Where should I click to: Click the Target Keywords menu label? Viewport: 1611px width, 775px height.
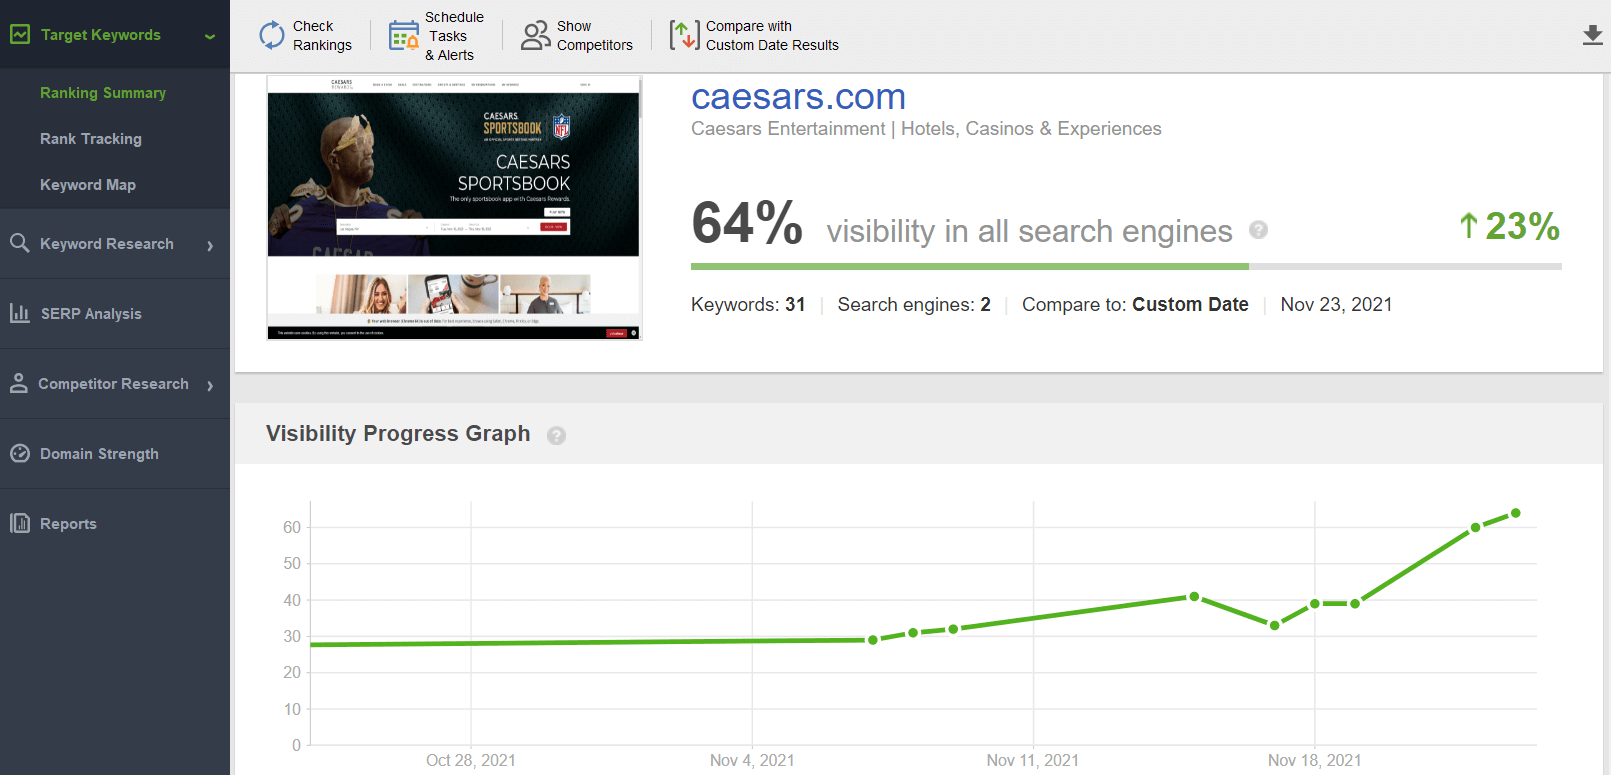pyautogui.click(x=101, y=35)
